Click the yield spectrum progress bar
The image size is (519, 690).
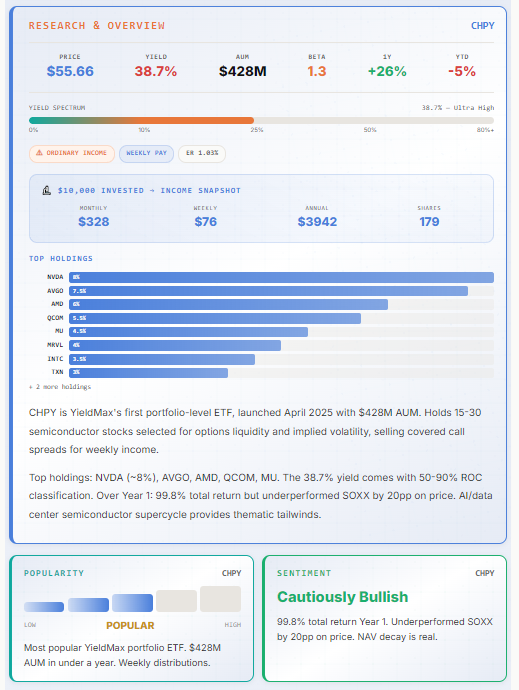261,120
